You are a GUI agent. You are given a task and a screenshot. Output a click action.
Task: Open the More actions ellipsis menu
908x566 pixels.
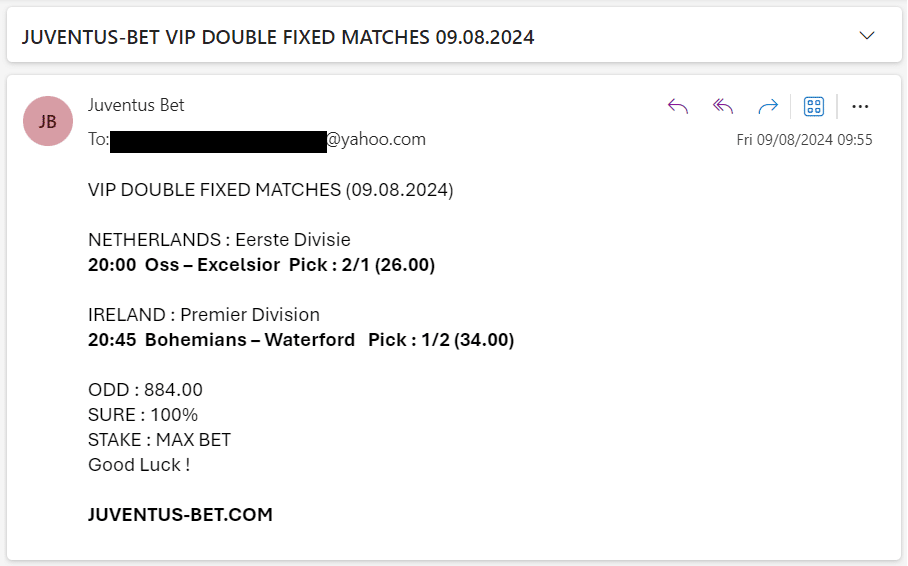860,107
